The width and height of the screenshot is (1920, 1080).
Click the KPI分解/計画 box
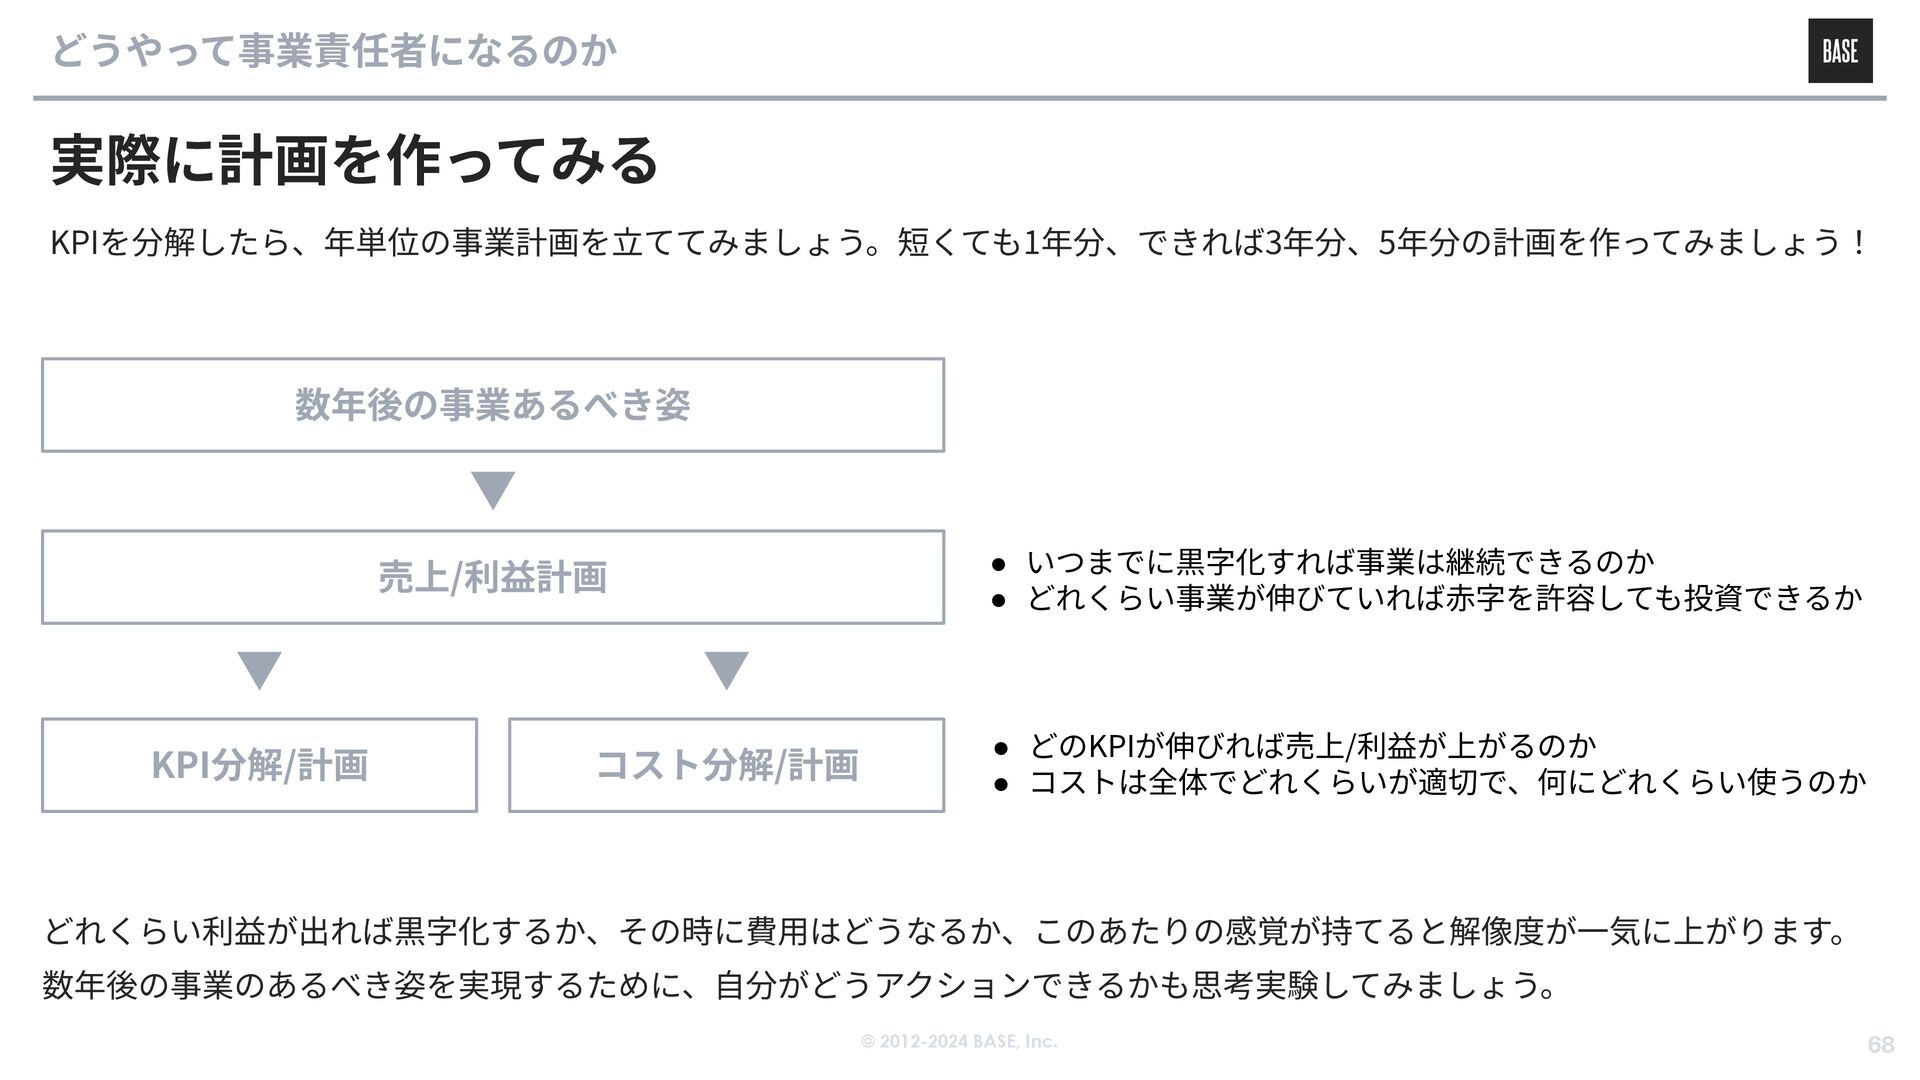(260, 765)
